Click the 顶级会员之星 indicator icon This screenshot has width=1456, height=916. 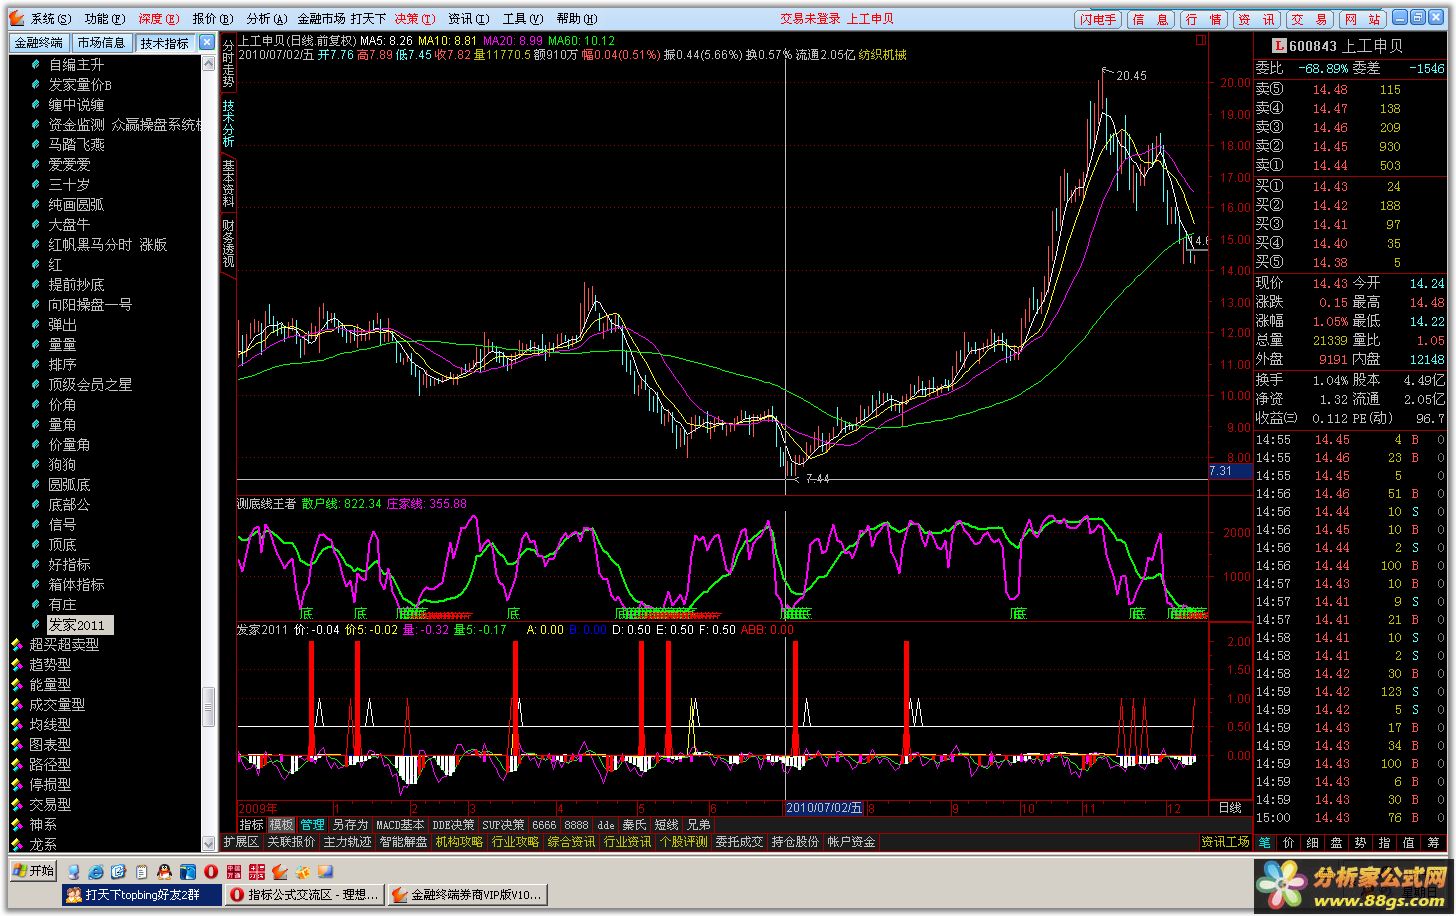[x=37, y=385]
